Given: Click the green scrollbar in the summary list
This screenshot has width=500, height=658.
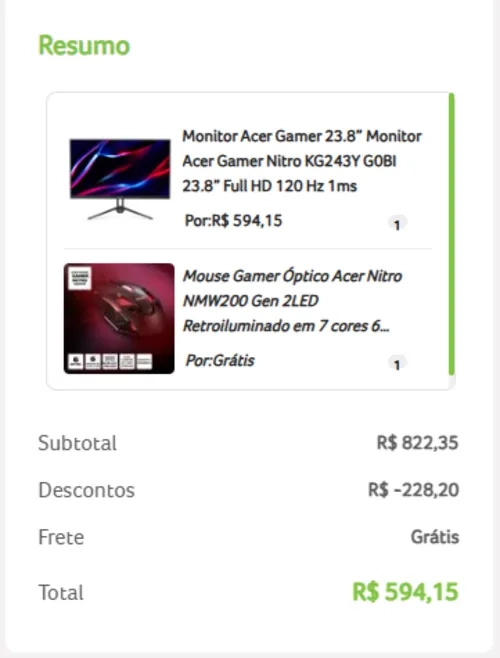Looking at the screenshot, I should (x=452, y=234).
